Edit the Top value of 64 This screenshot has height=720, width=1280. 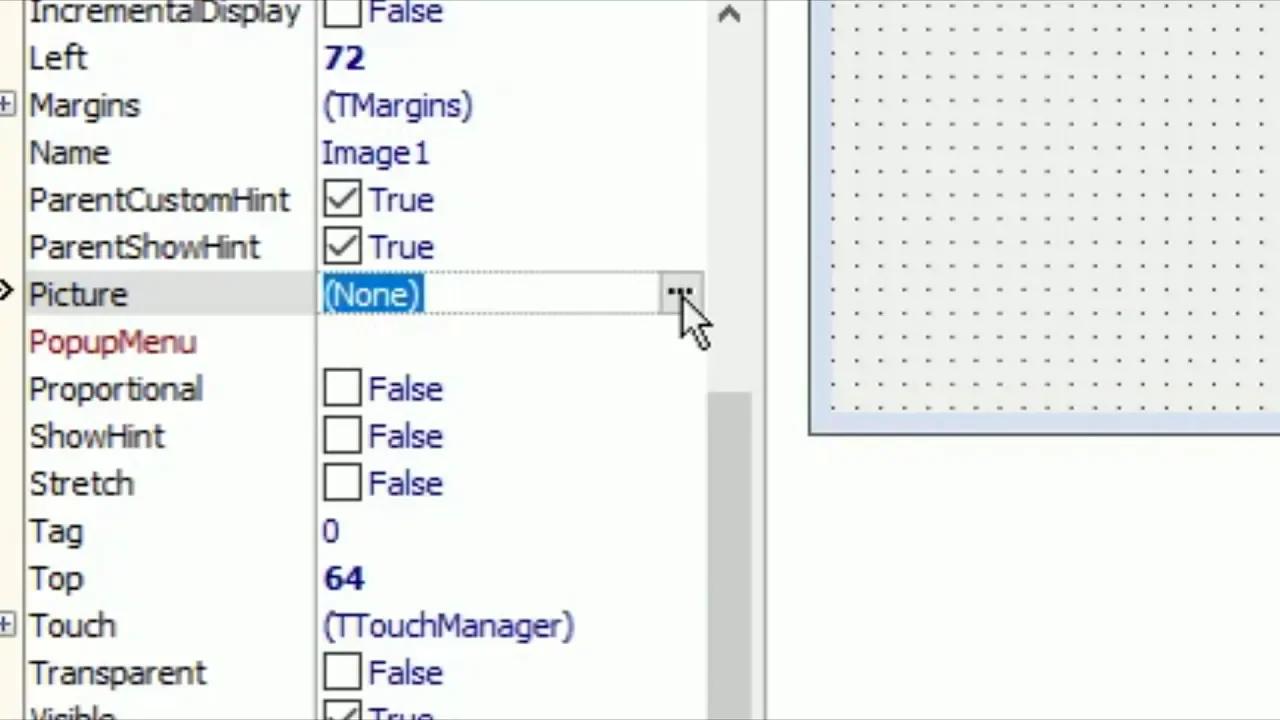[344, 578]
